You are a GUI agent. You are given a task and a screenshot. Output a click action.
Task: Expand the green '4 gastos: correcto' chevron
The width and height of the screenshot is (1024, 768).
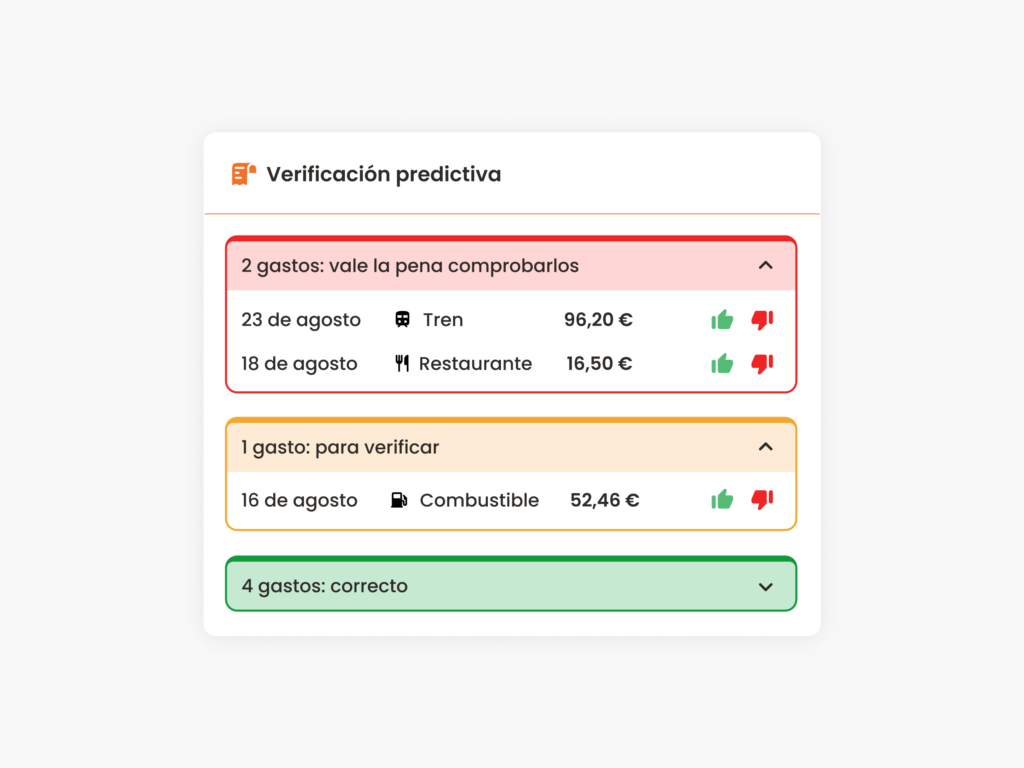tap(765, 586)
